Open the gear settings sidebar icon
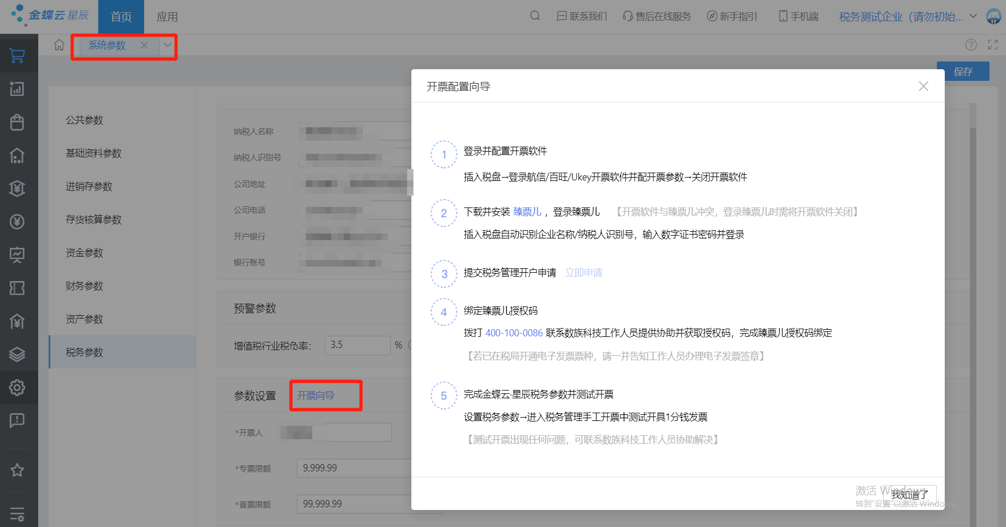Viewport: 1006px width, 527px height. [x=17, y=387]
